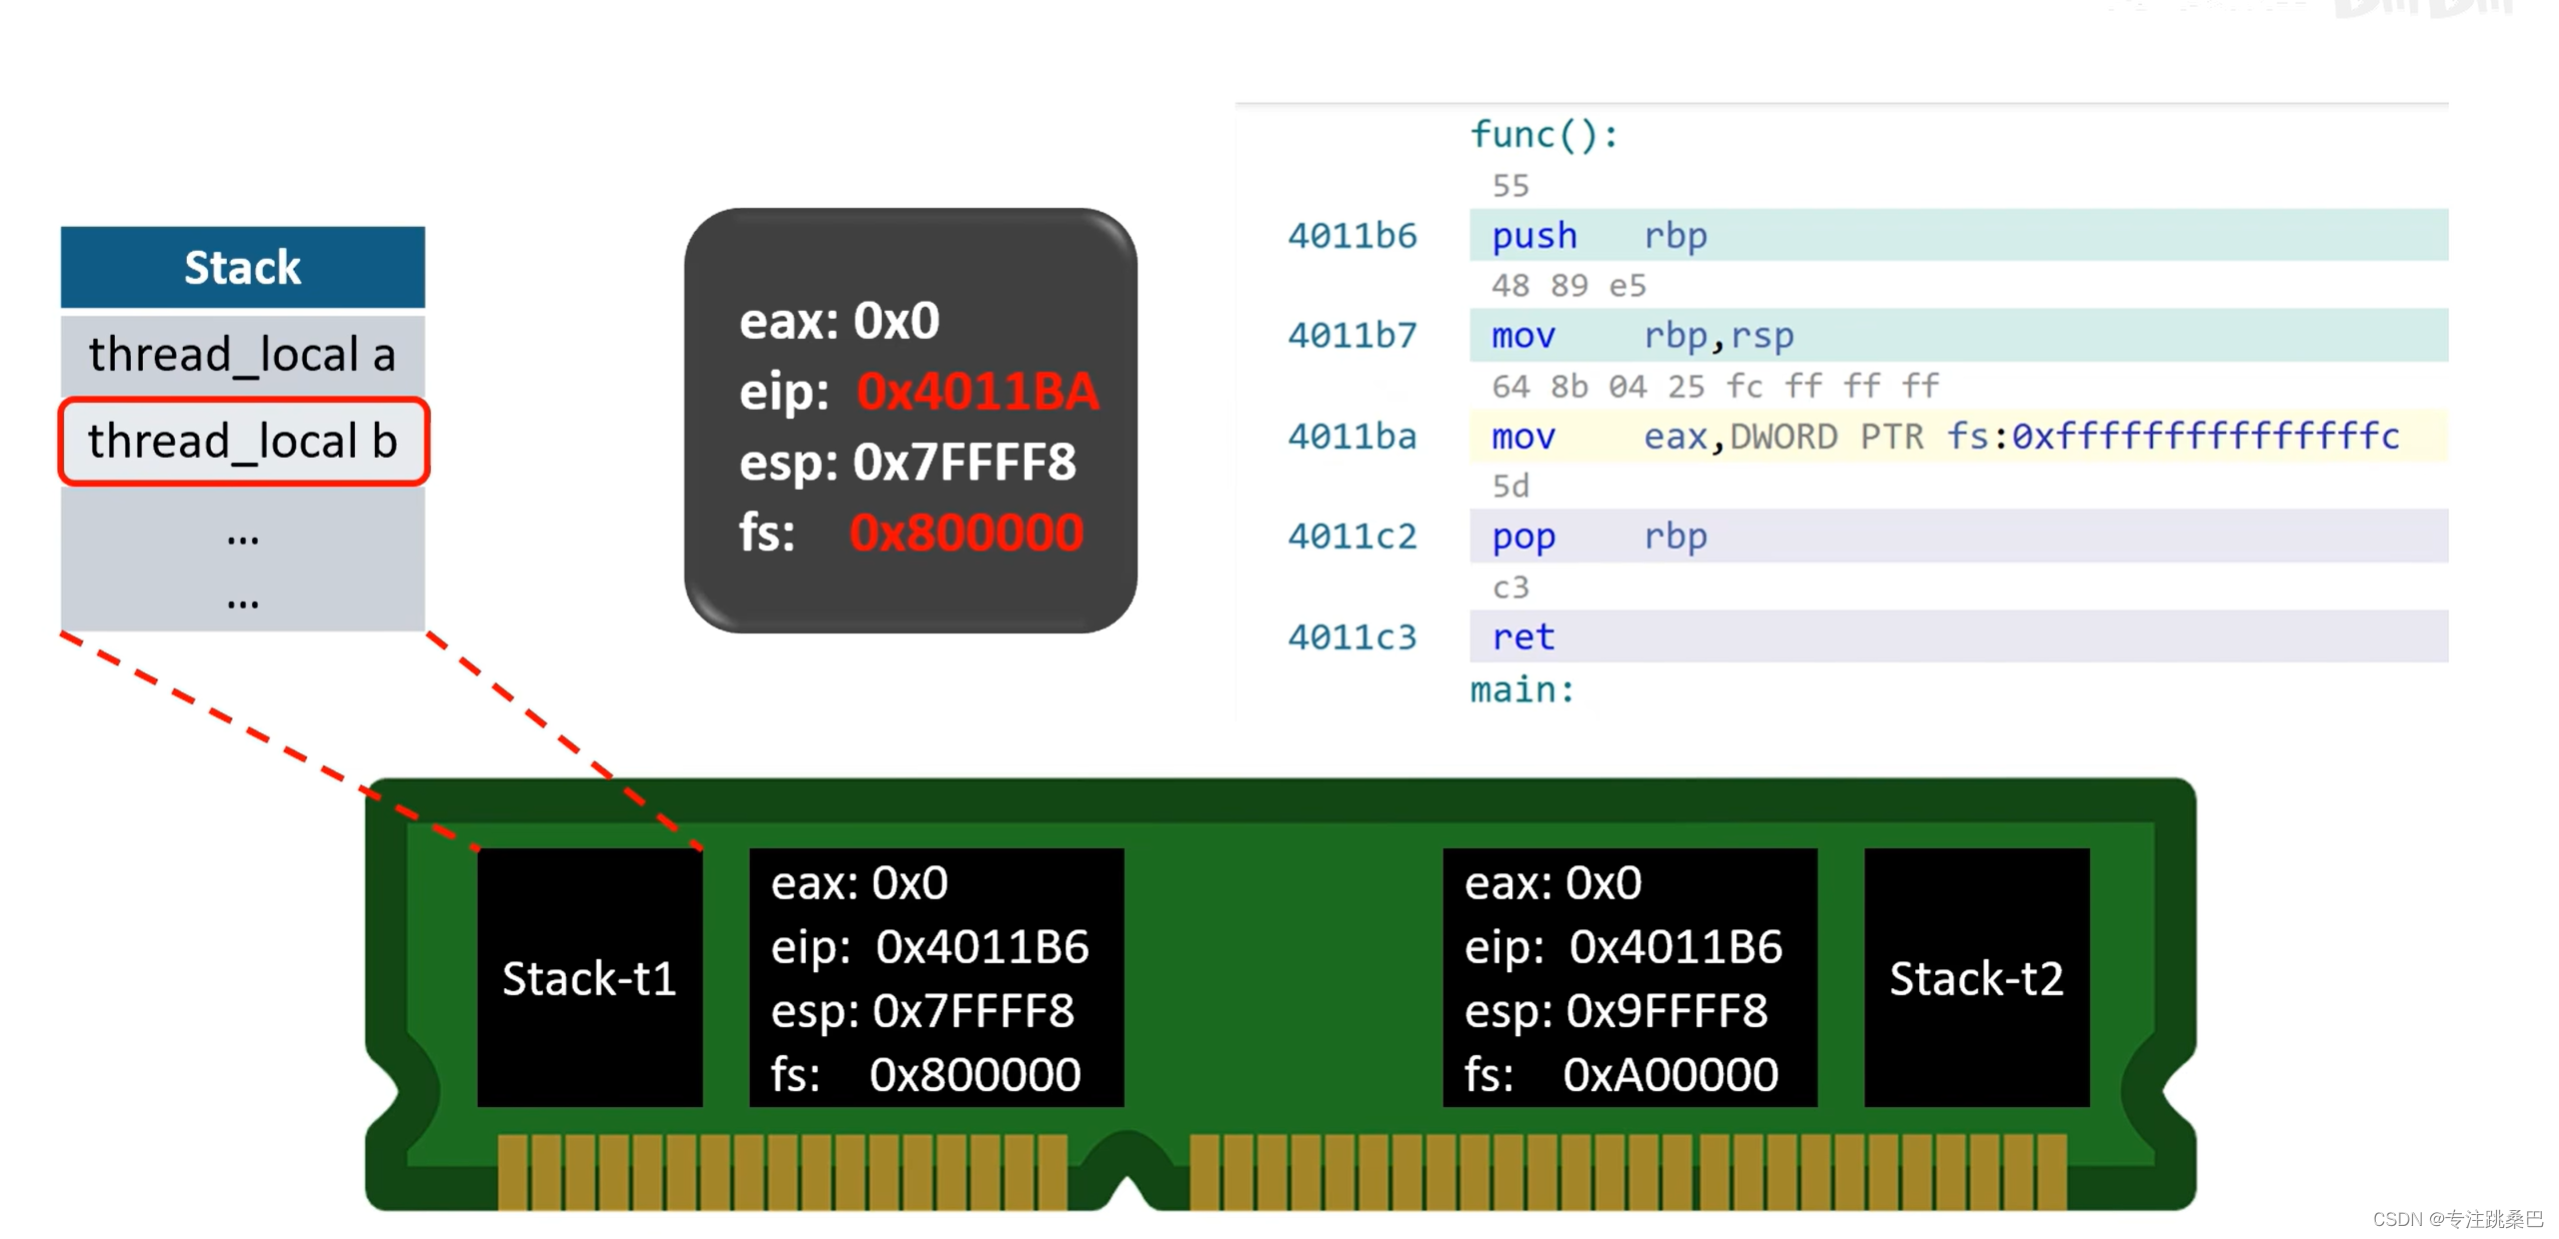The height and width of the screenshot is (1239, 2559).
Task: Click the pop rbp instruction line
Action: click(1600, 537)
